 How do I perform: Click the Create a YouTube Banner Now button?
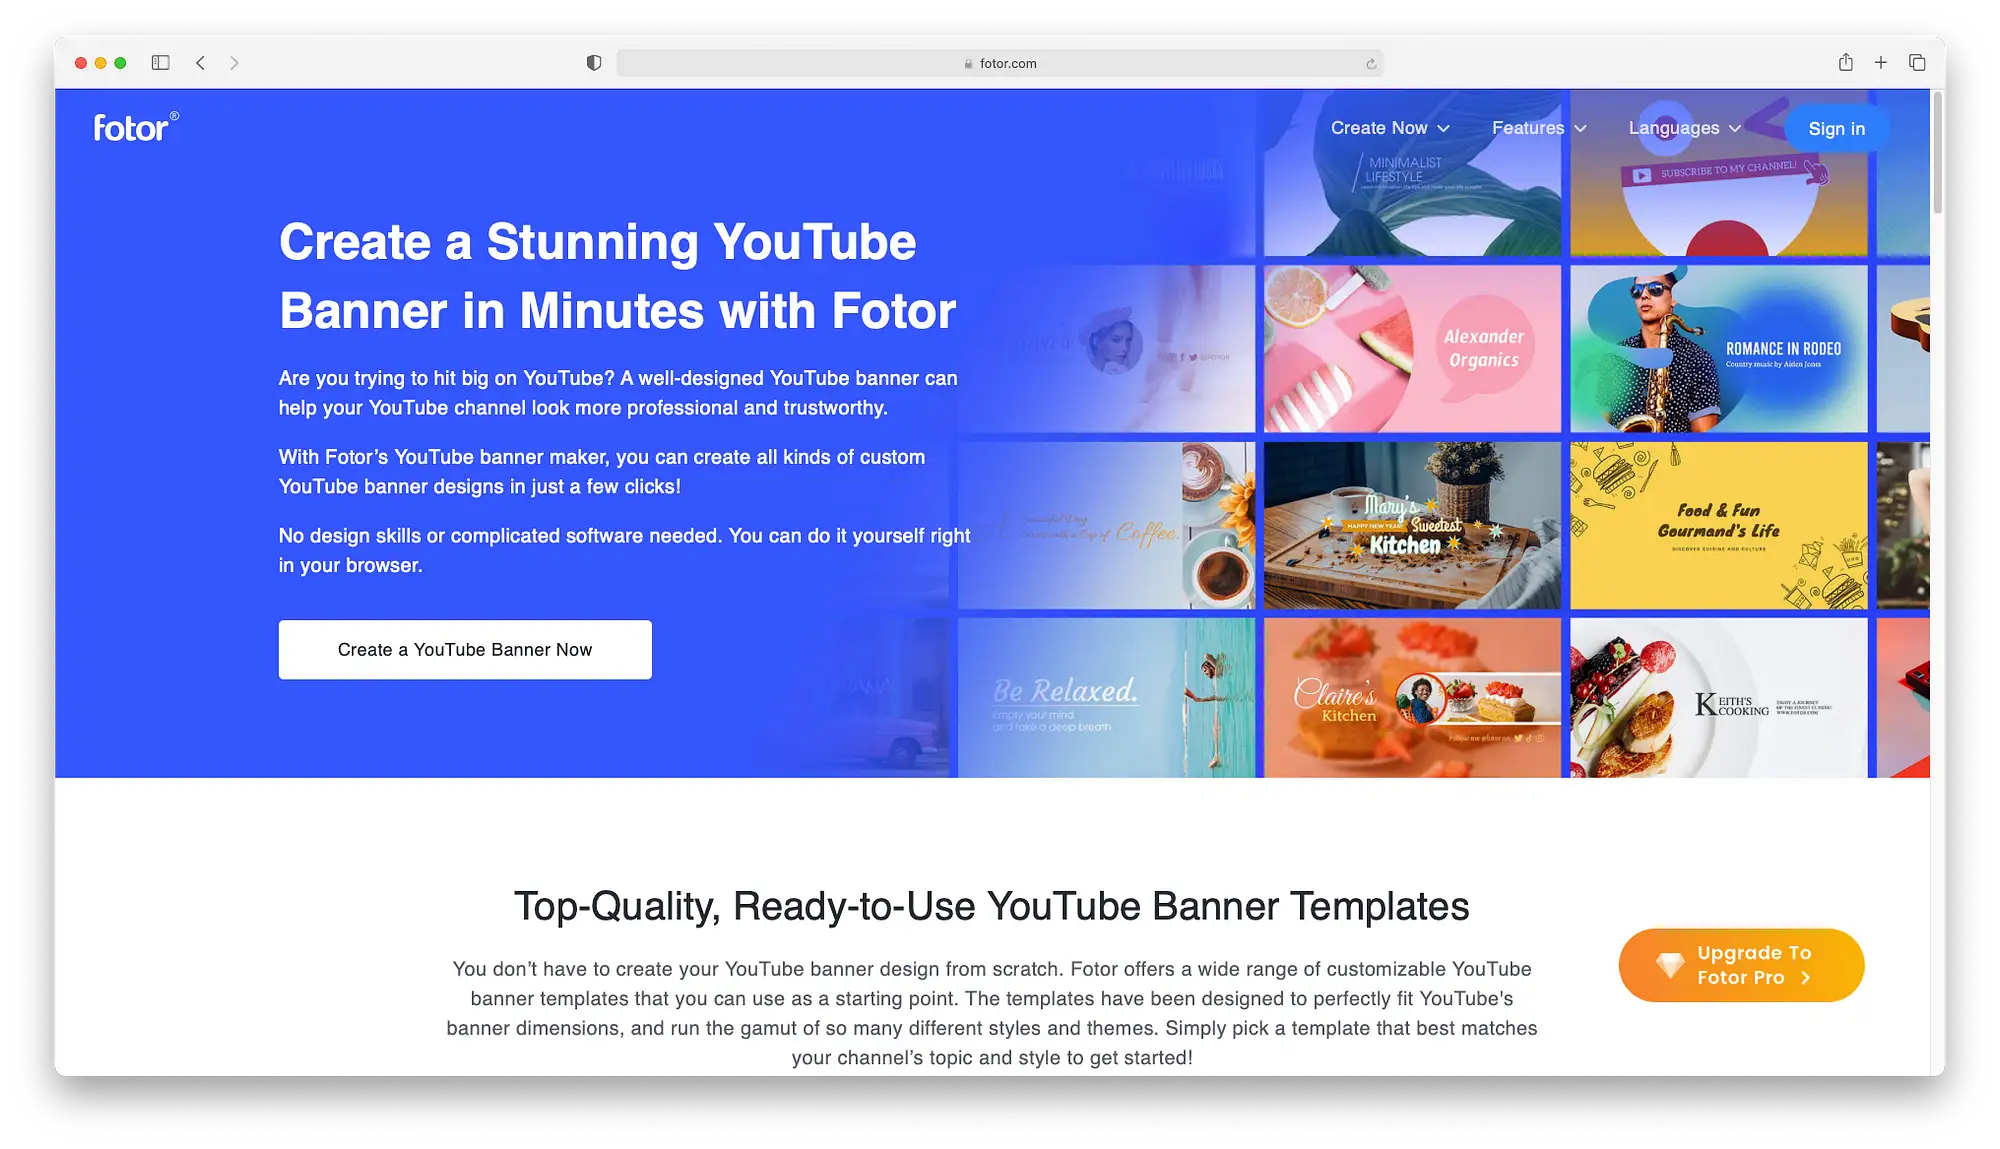(464, 649)
